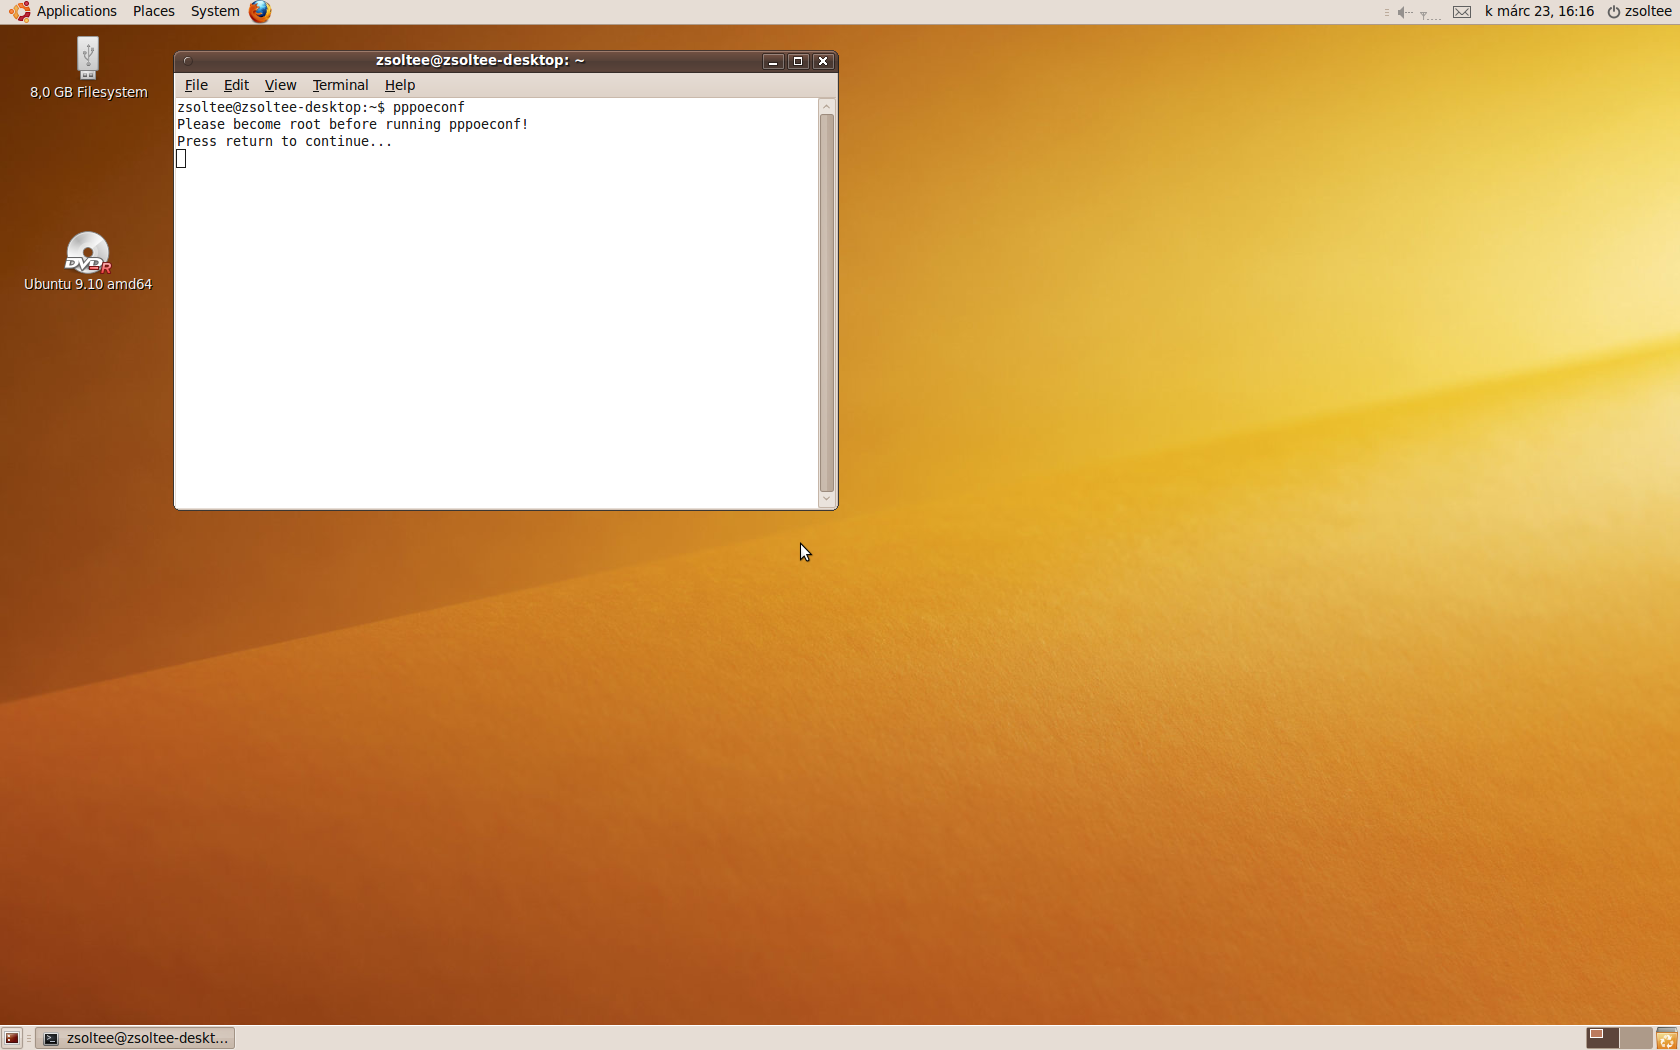The height and width of the screenshot is (1050, 1680).
Task: Open the Applications menu
Action: (x=76, y=11)
